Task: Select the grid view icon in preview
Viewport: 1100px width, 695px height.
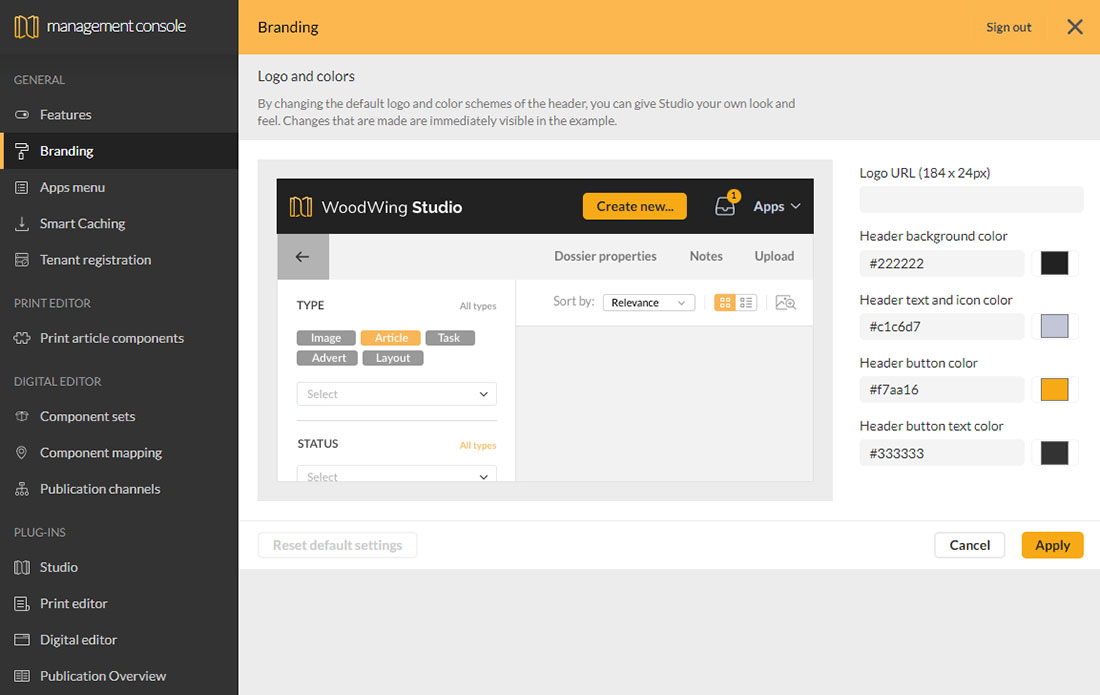Action: pyautogui.click(x=725, y=302)
